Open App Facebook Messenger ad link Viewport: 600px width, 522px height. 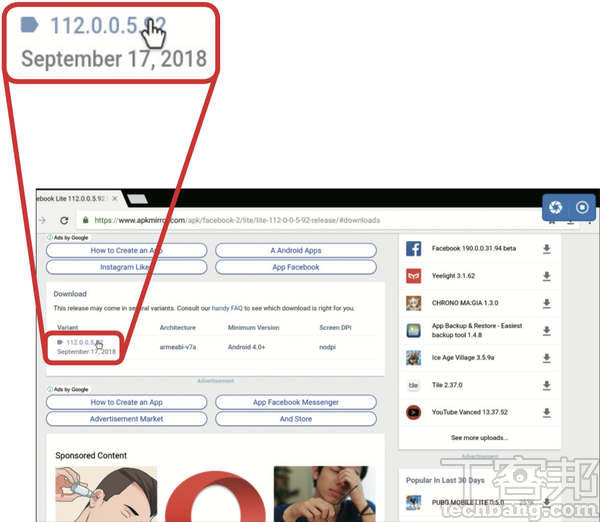(296, 402)
